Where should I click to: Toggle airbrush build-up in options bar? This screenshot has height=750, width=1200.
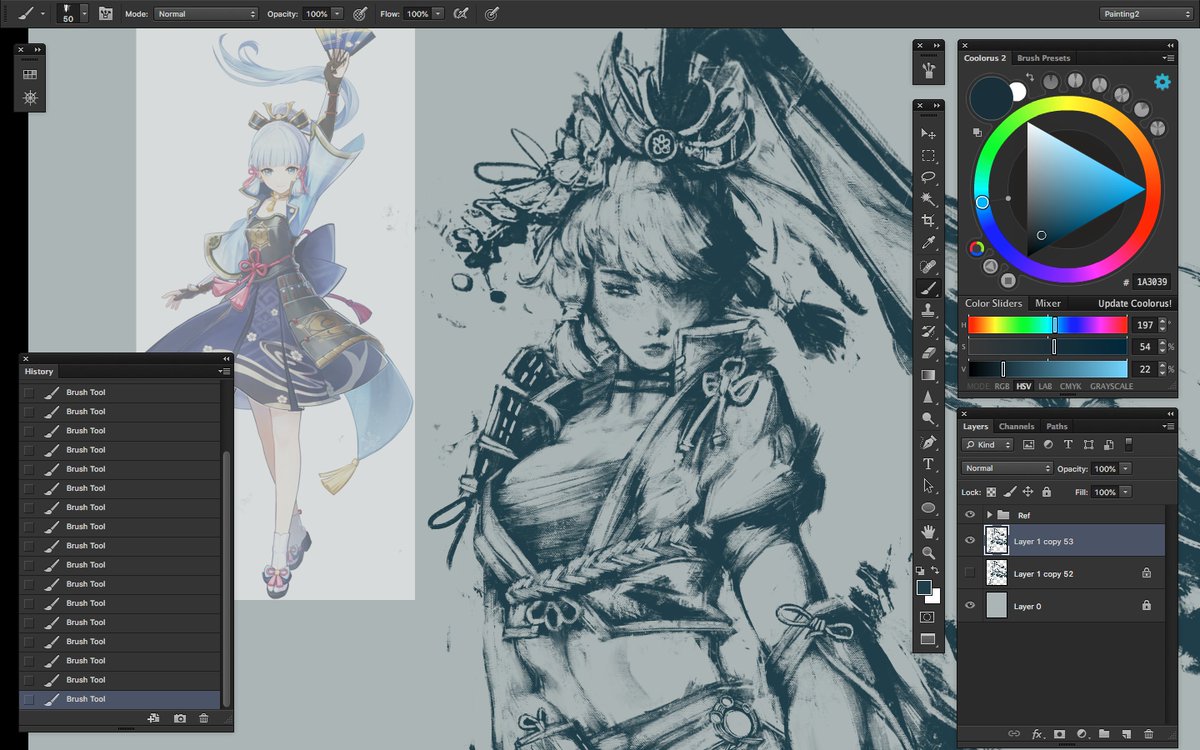click(x=459, y=14)
